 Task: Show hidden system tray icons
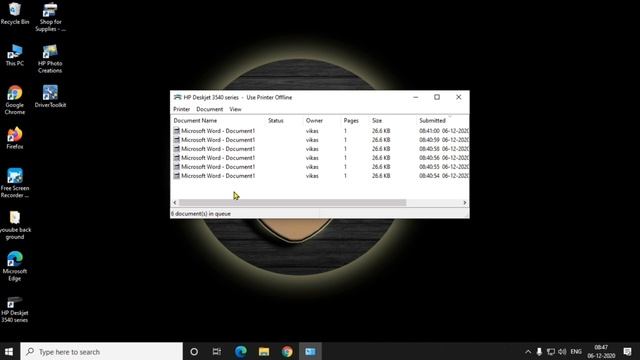tap(528, 351)
